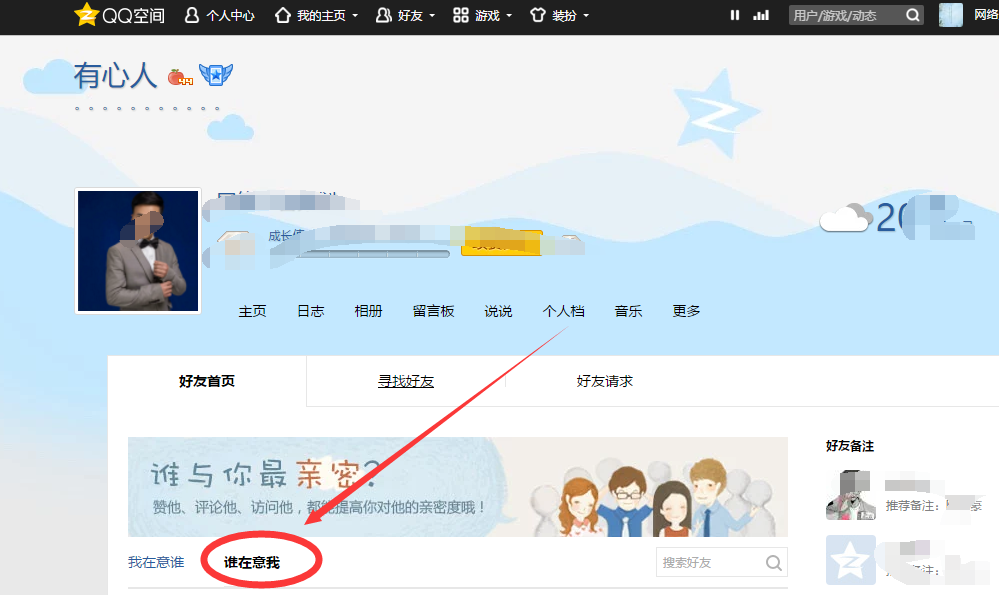This screenshot has width=999, height=595.
Task: Click the profile photo thumbnail
Action: click(138, 251)
